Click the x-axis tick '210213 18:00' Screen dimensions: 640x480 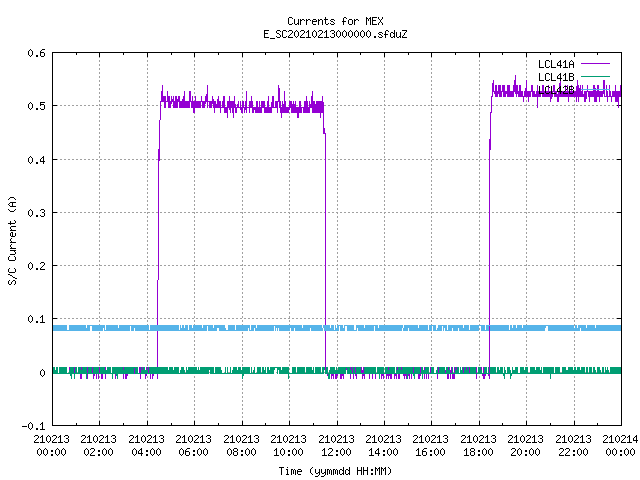coord(478,446)
